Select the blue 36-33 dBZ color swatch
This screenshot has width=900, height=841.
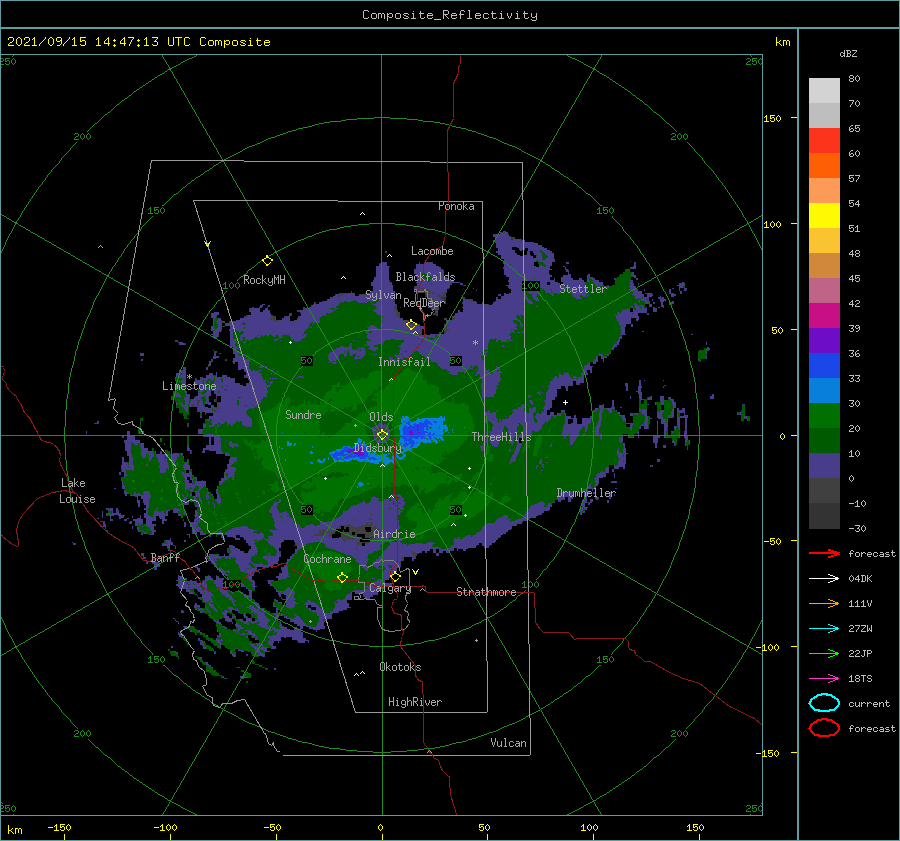click(x=824, y=366)
